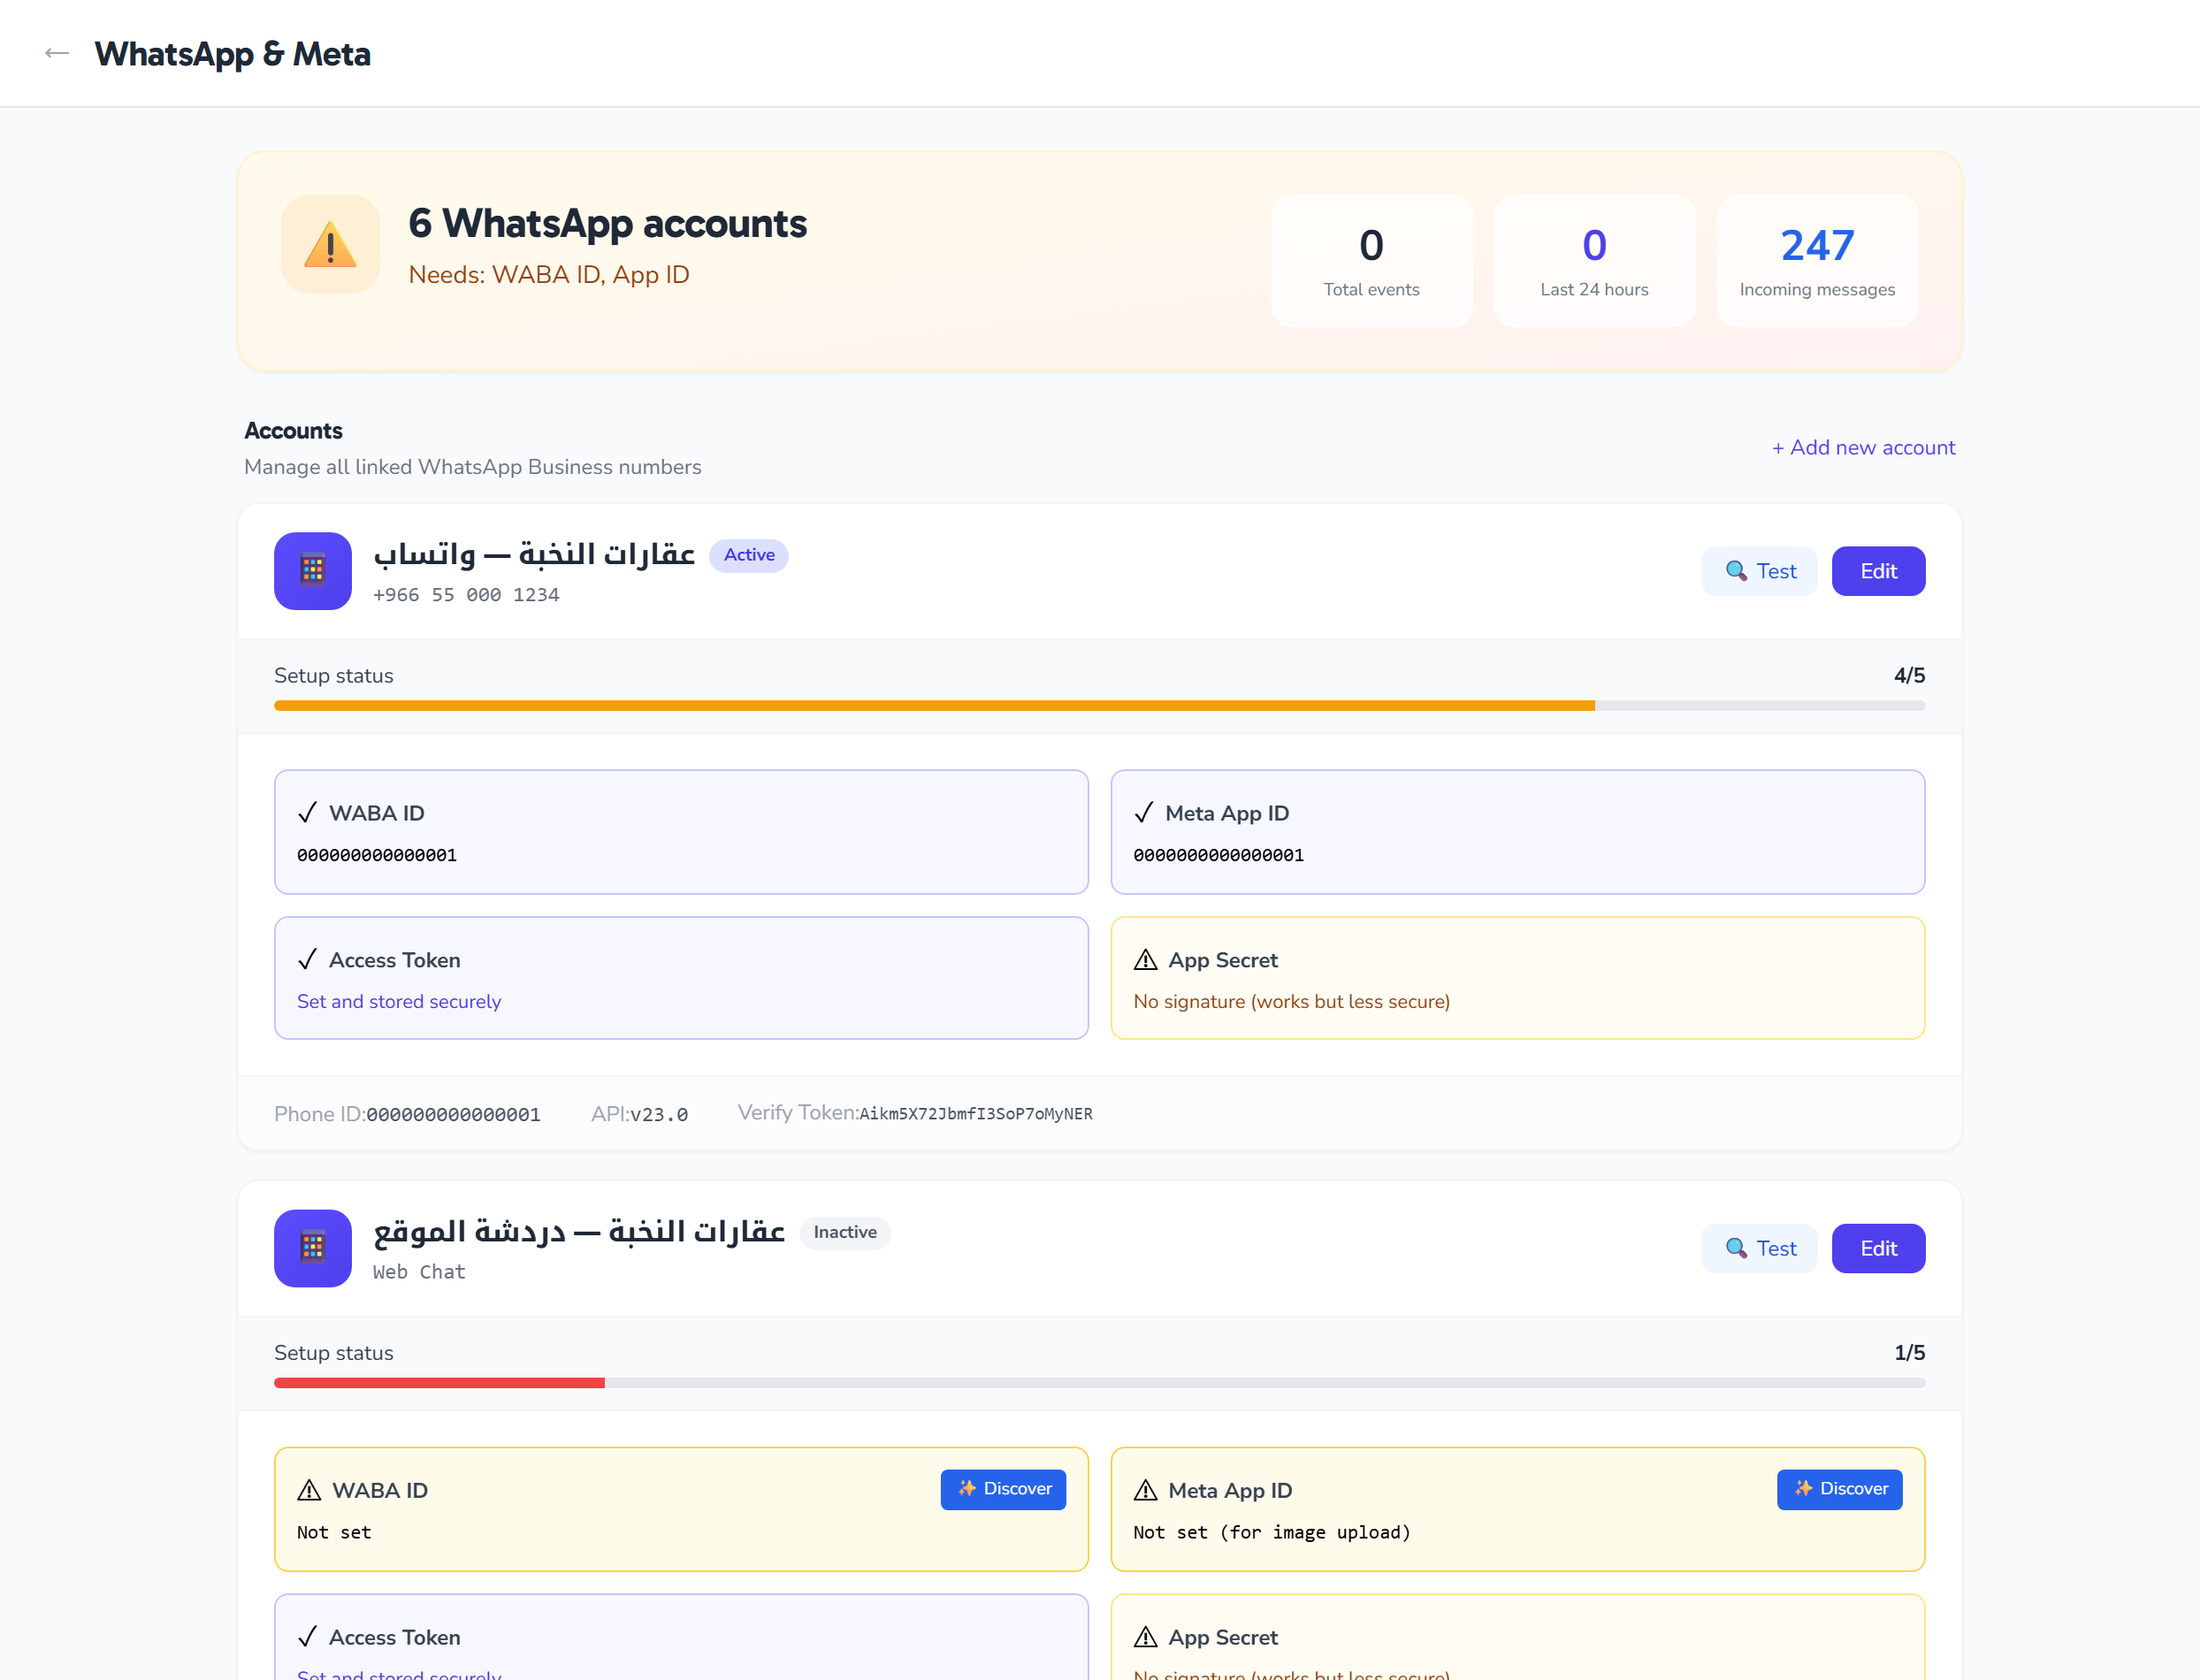
Task: Click the warning icon next to App Secret in the Active account
Action: [x=1146, y=960]
